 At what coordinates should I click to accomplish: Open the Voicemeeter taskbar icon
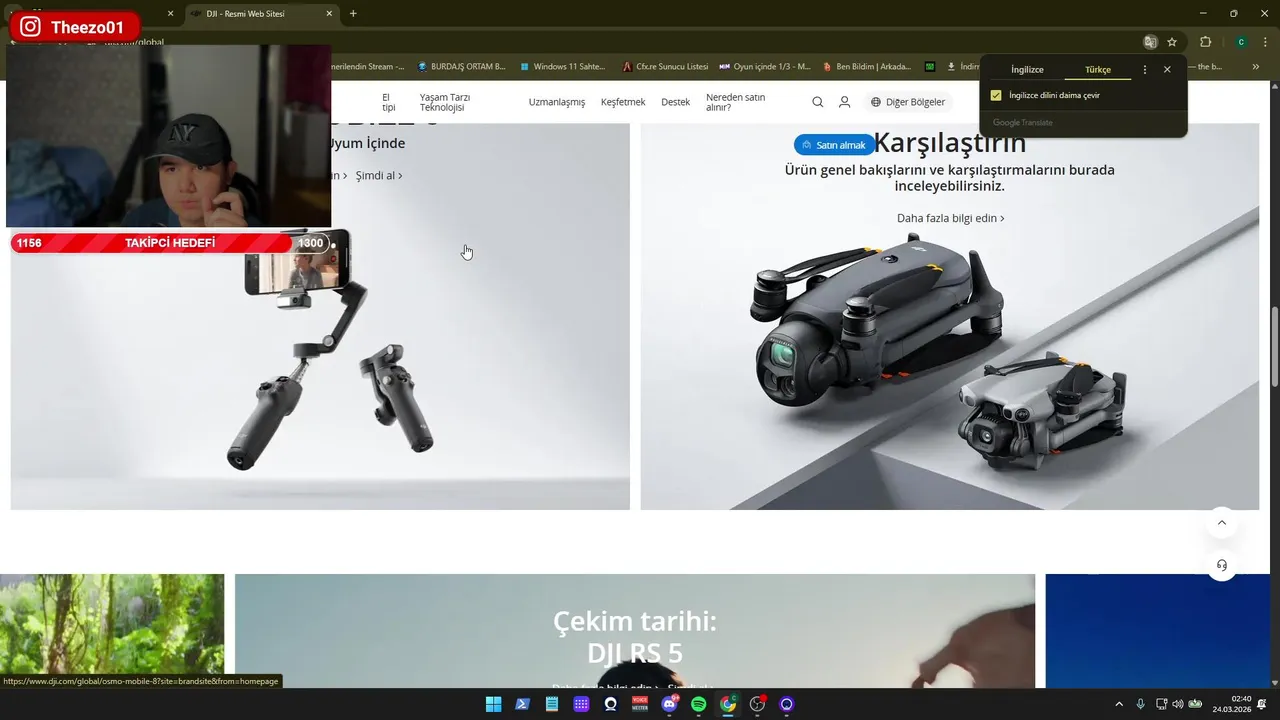click(640, 704)
